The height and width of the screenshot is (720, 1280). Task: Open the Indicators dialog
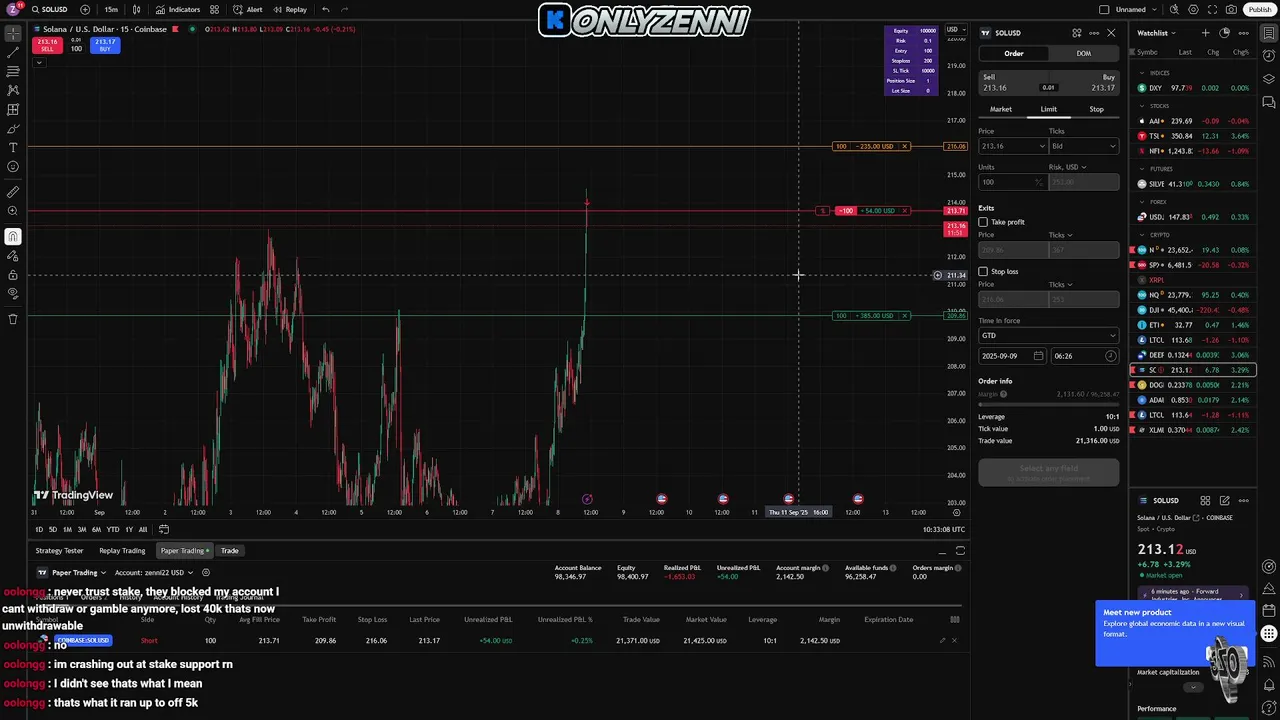pyautogui.click(x=178, y=10)
